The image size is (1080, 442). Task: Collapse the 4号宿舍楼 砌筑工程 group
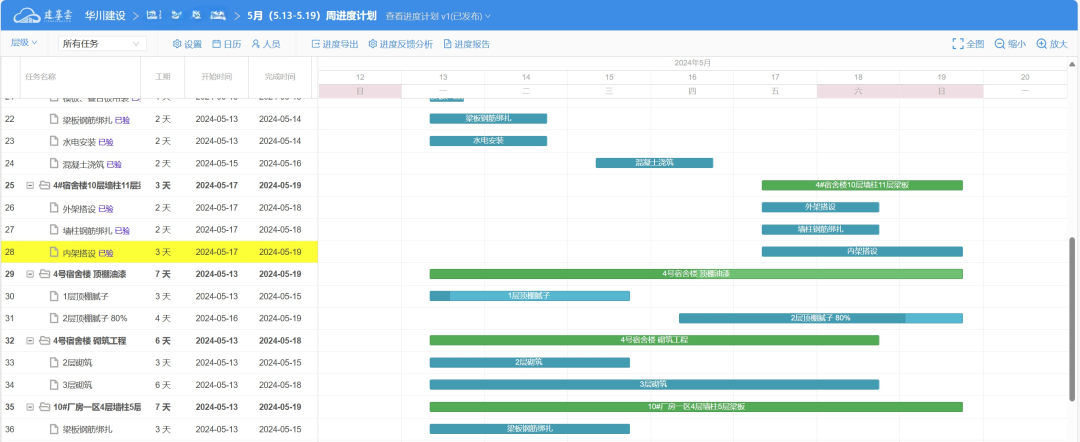click(30, 340)
